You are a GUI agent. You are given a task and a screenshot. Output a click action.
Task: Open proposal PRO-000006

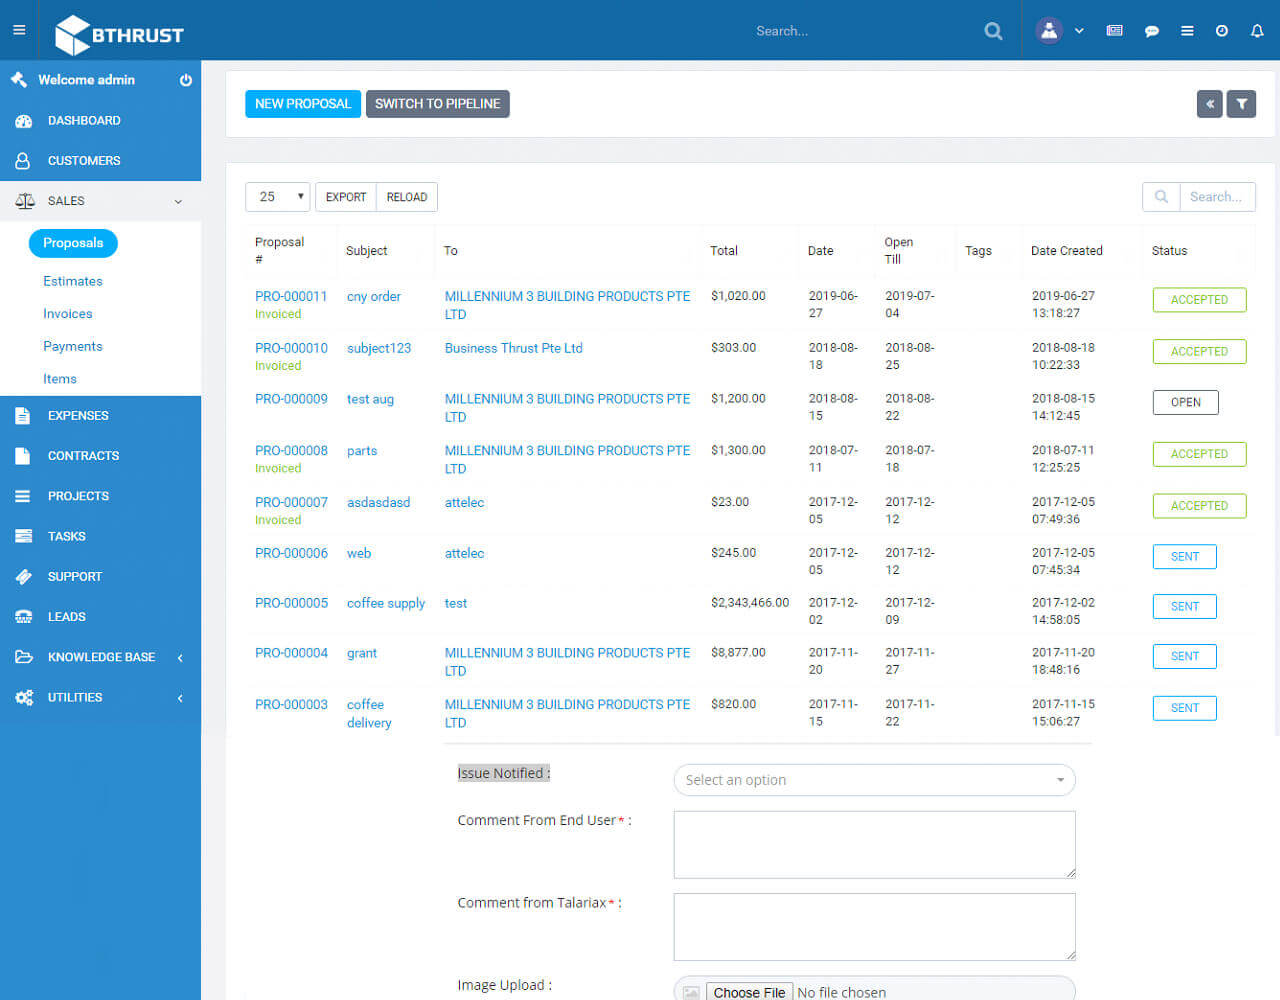point(291,553)
